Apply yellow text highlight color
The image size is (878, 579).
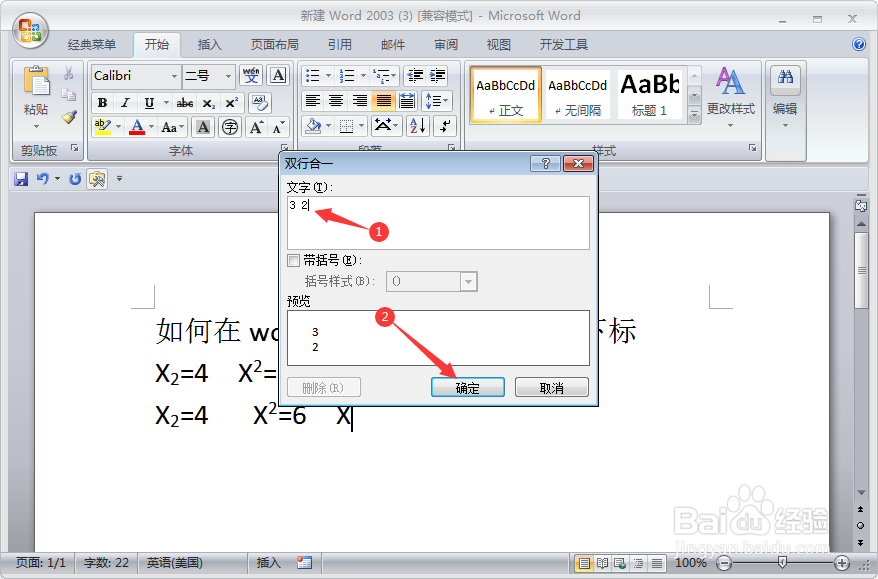point(102,127)
